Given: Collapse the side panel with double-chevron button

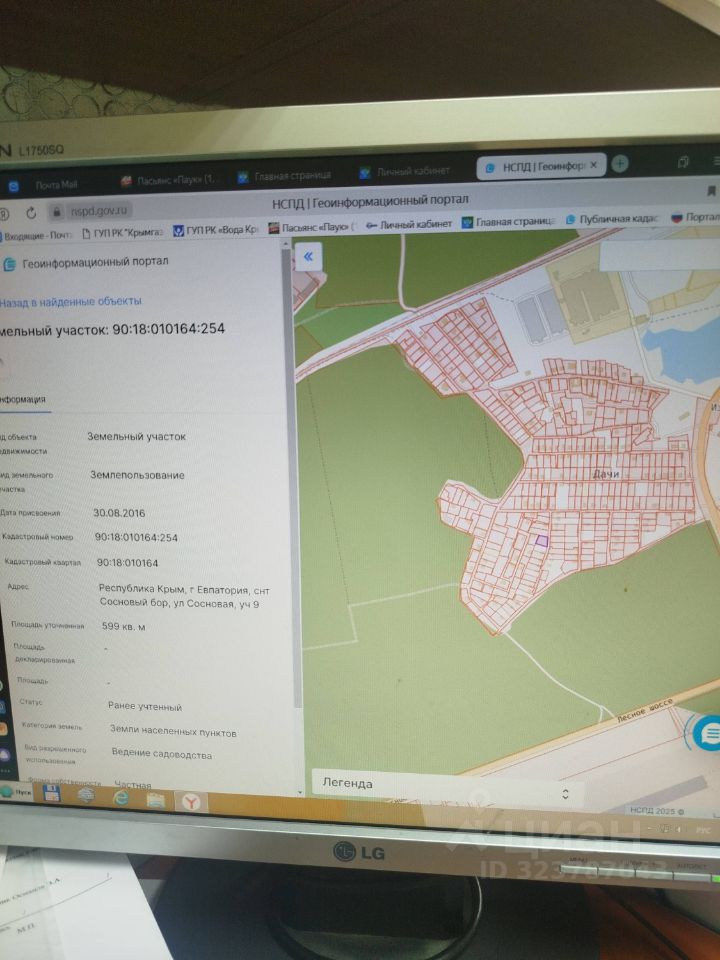Looking at the screenshot, I should [x=308, y=256].
